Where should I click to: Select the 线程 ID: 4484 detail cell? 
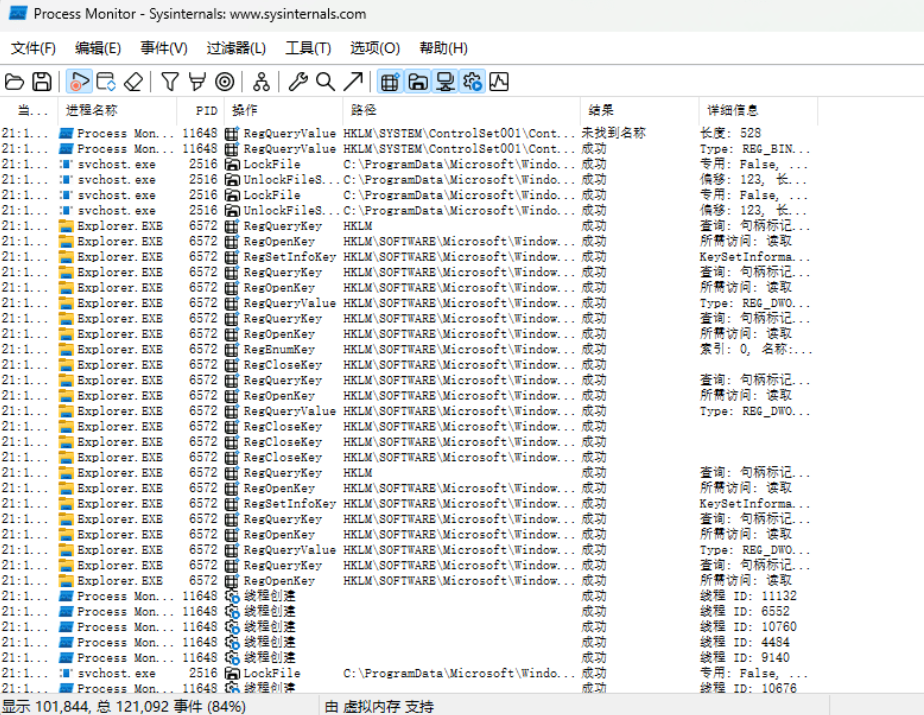coord(744,642)
